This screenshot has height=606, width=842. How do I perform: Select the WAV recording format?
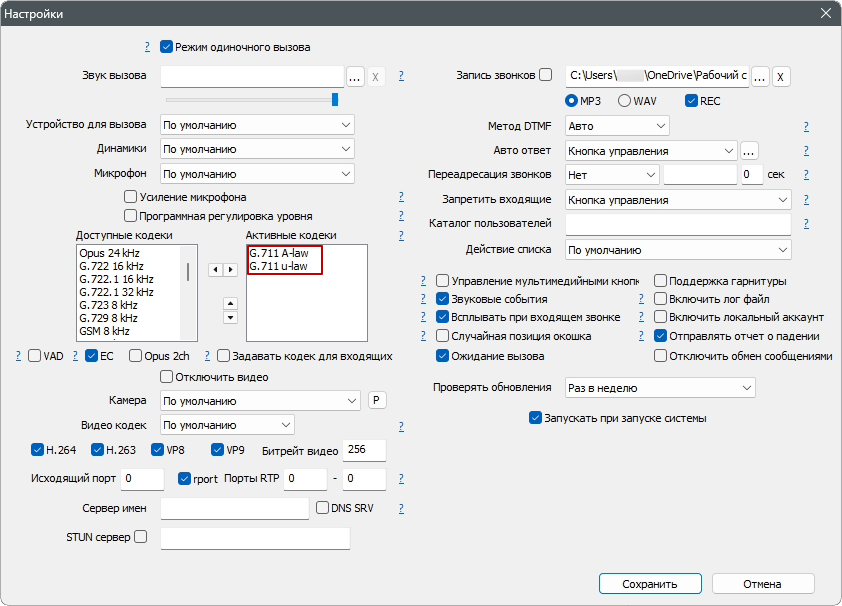[625, 101]
